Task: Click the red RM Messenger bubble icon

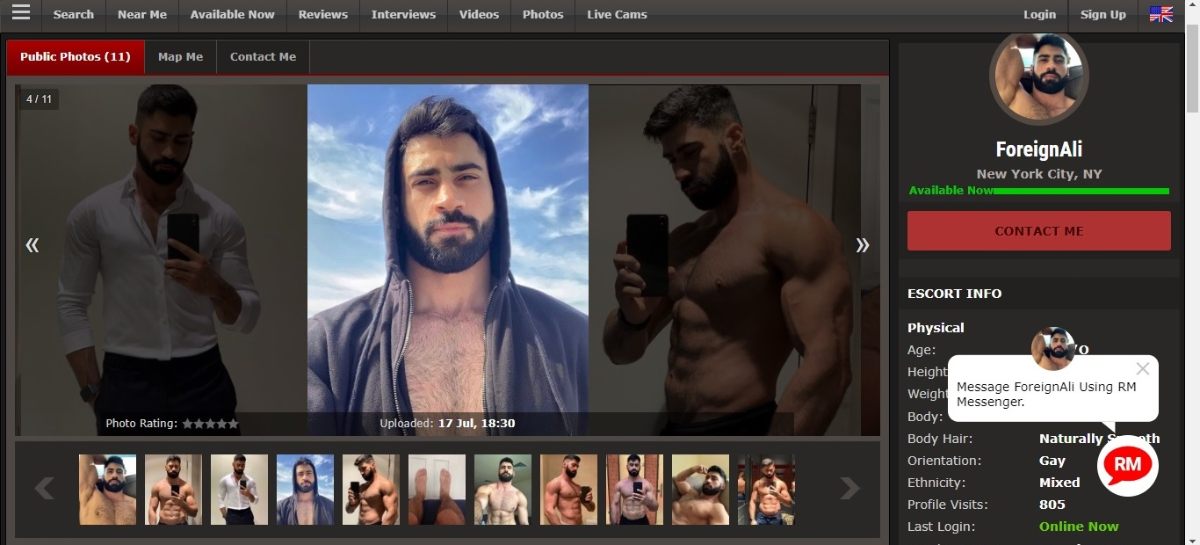Action: (x=1127, y=466)
